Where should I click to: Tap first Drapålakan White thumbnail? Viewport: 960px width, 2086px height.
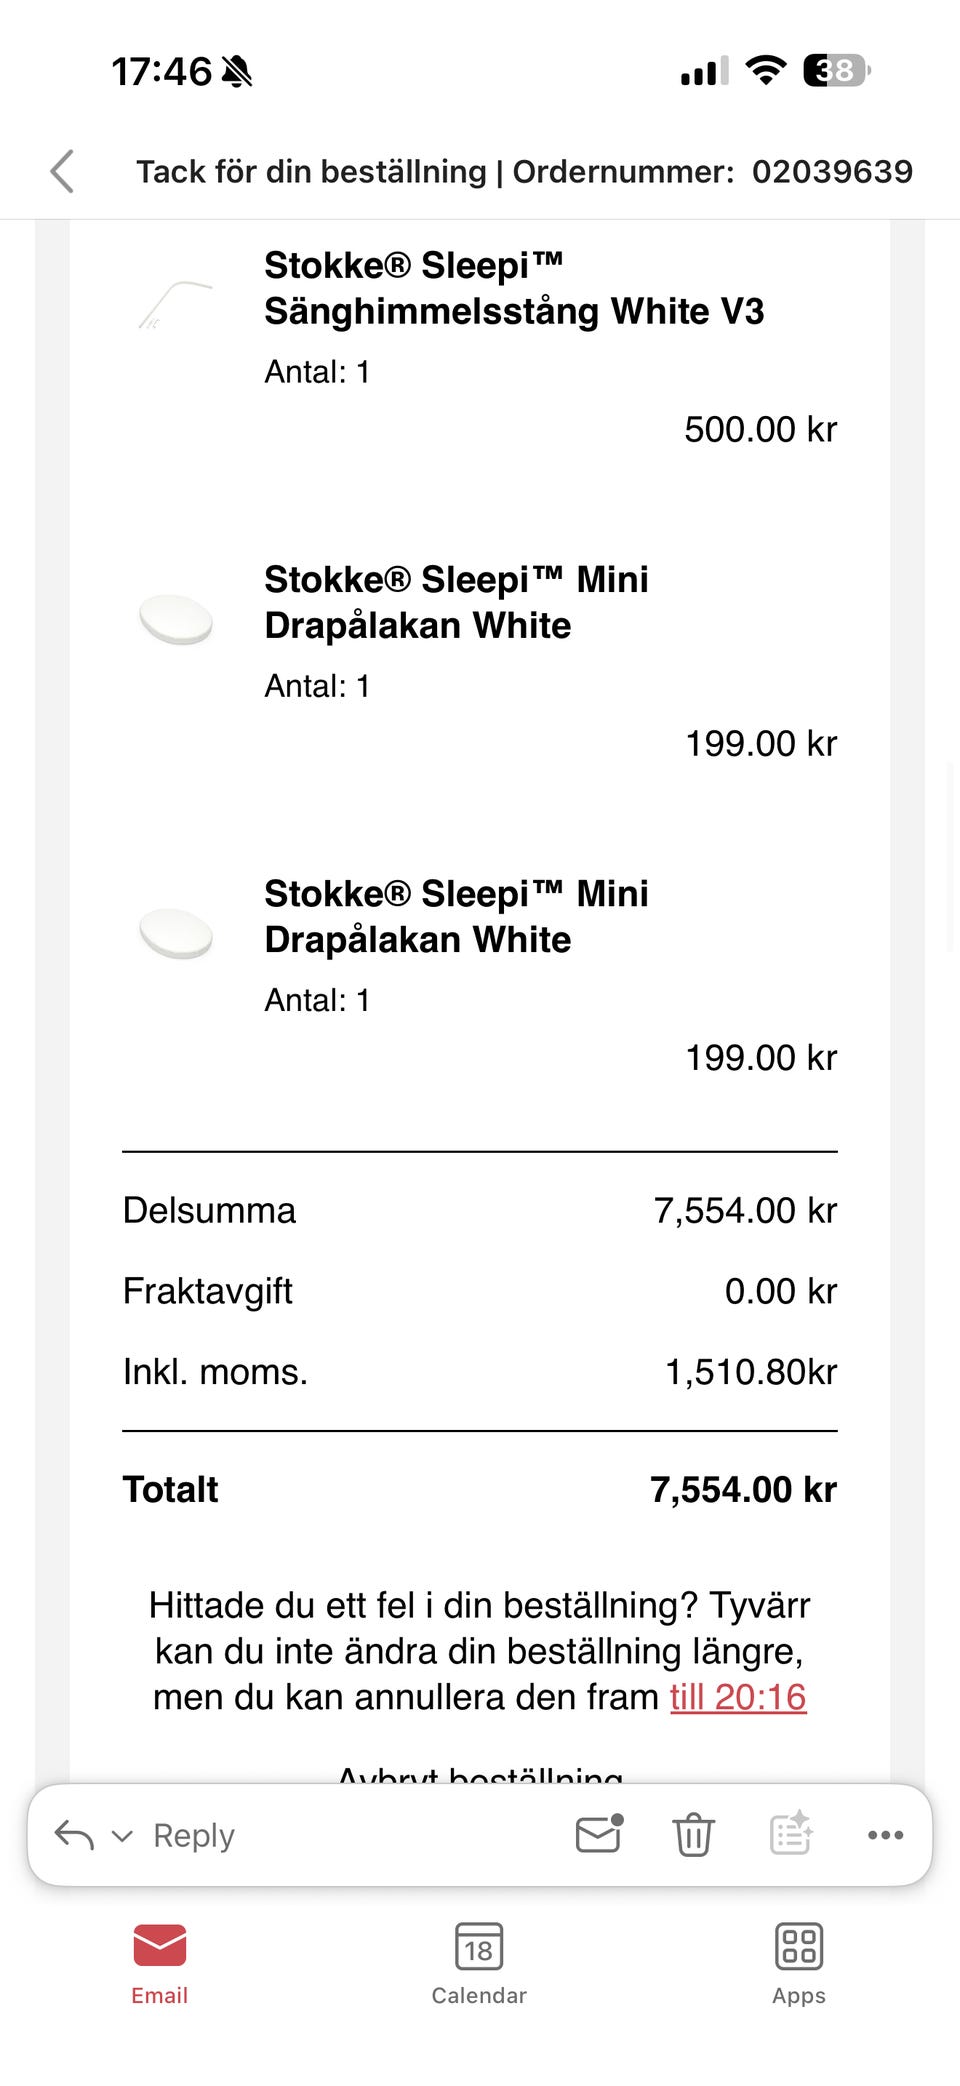coord(176,619)
